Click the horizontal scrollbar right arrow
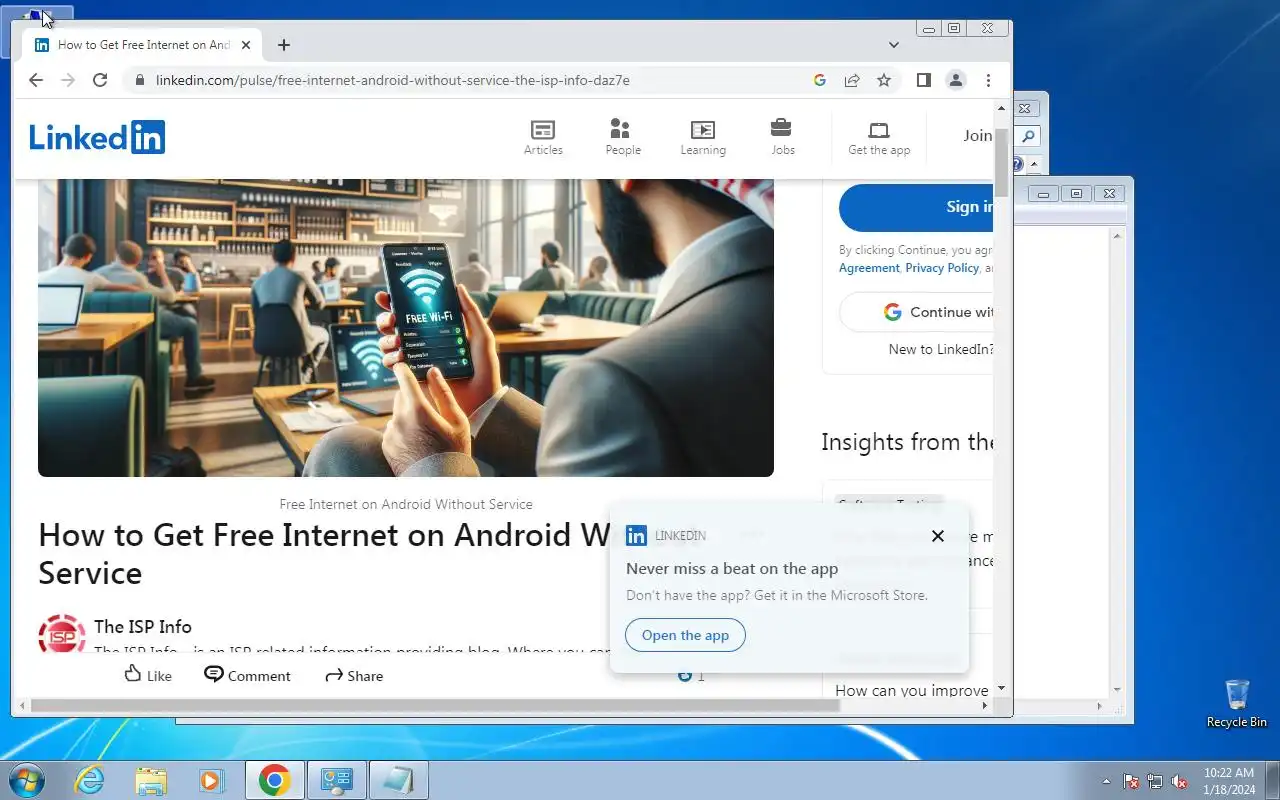Image resolution: width=1280 pixels, height=800 pixels. [x=985, y=705]
